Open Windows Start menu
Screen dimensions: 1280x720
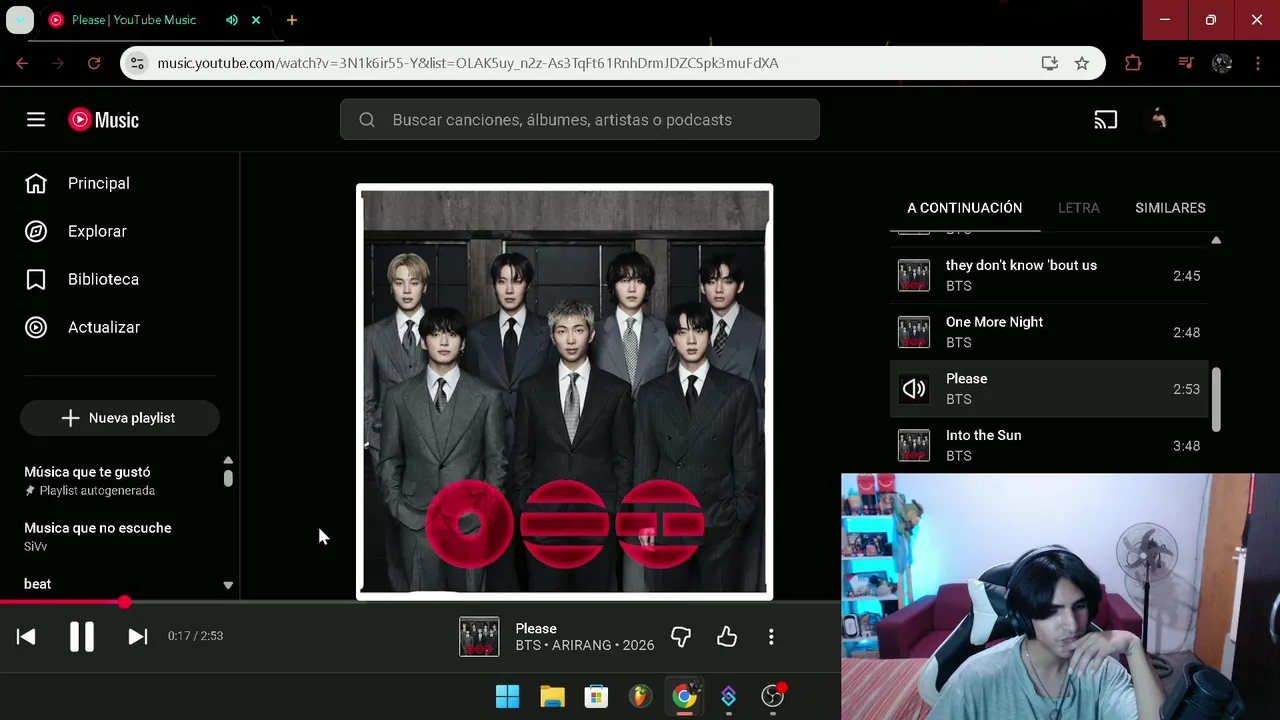508,696
